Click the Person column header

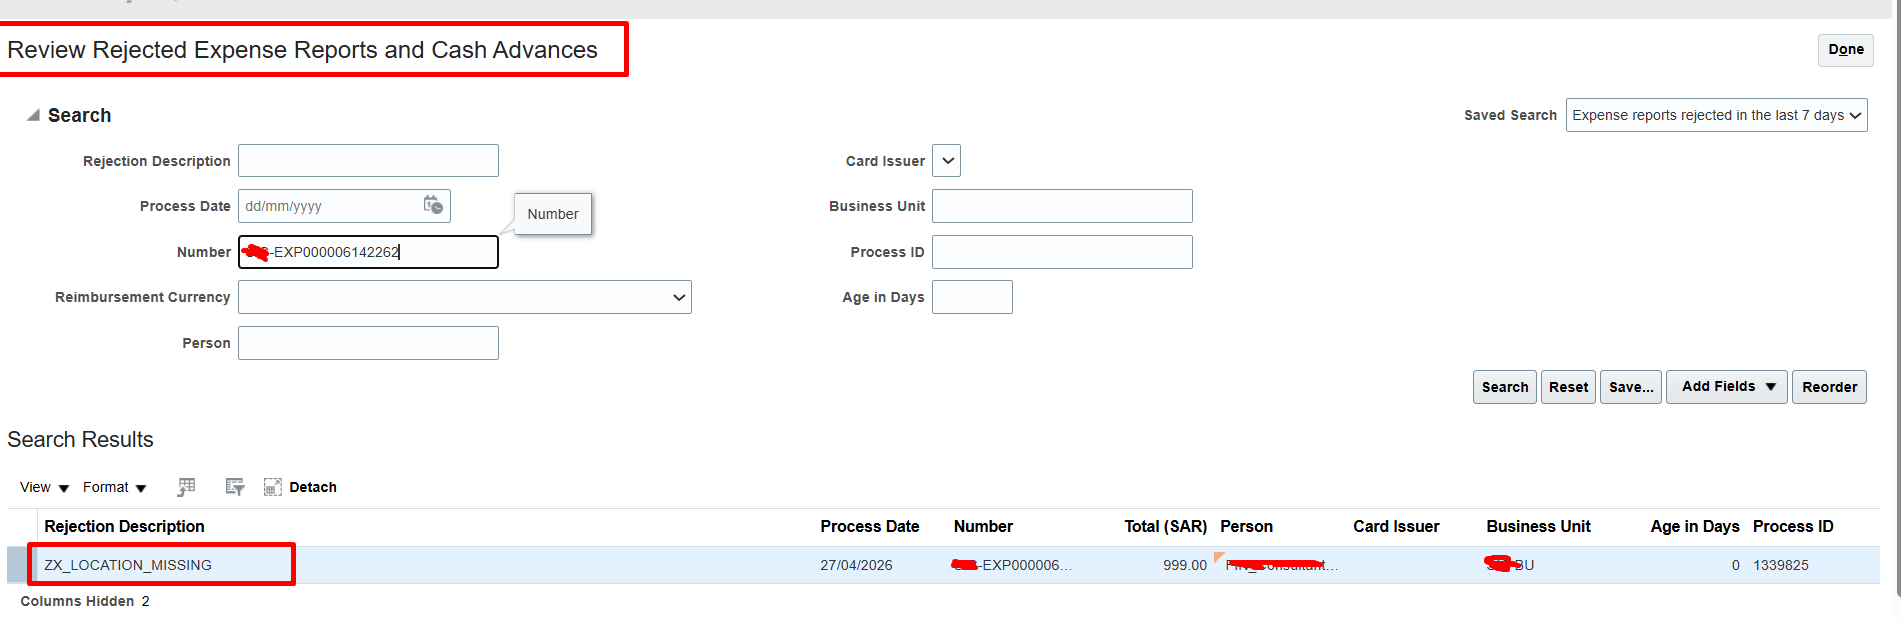(1246, 526)
